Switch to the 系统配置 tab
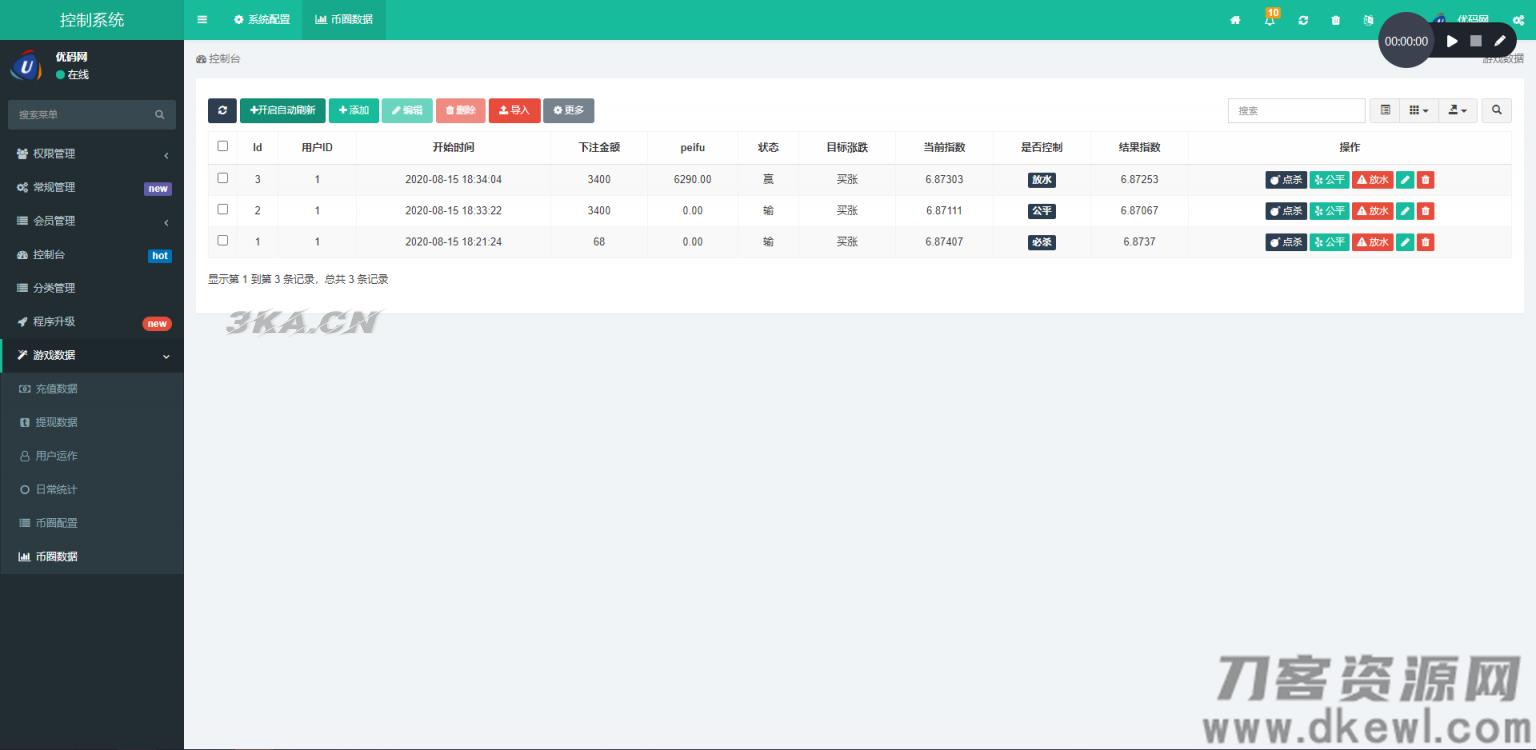The height and width of the screenshot is (750, 1536). point(262,20)
